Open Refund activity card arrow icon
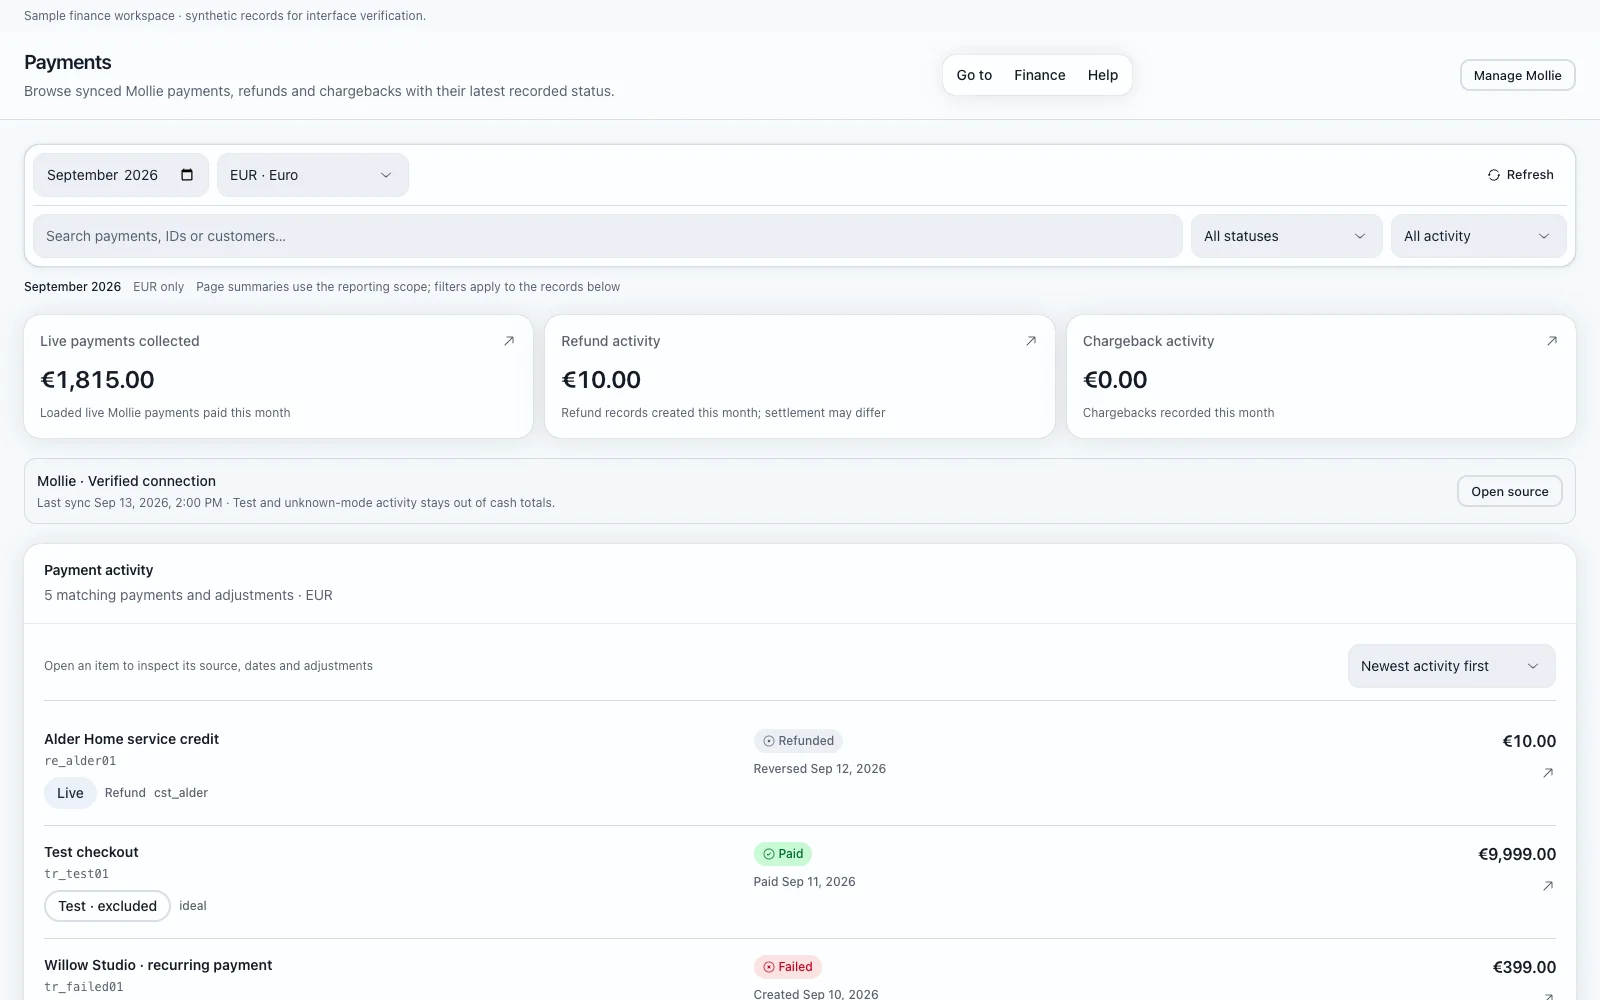 click(1031, 341)
